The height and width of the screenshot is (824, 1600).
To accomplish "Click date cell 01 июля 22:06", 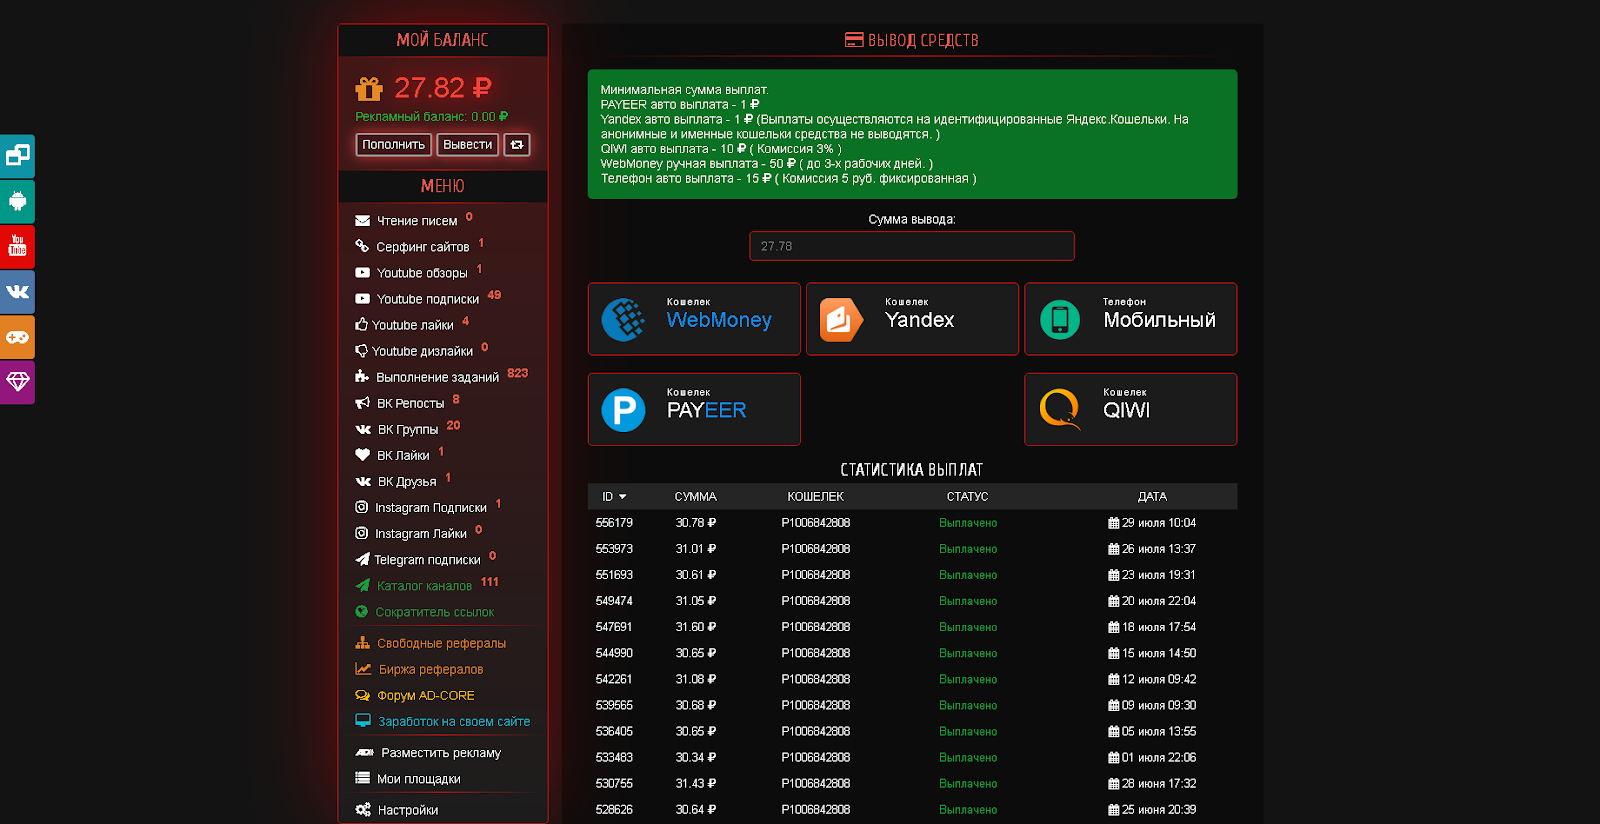I will [x=1152, y=757].
